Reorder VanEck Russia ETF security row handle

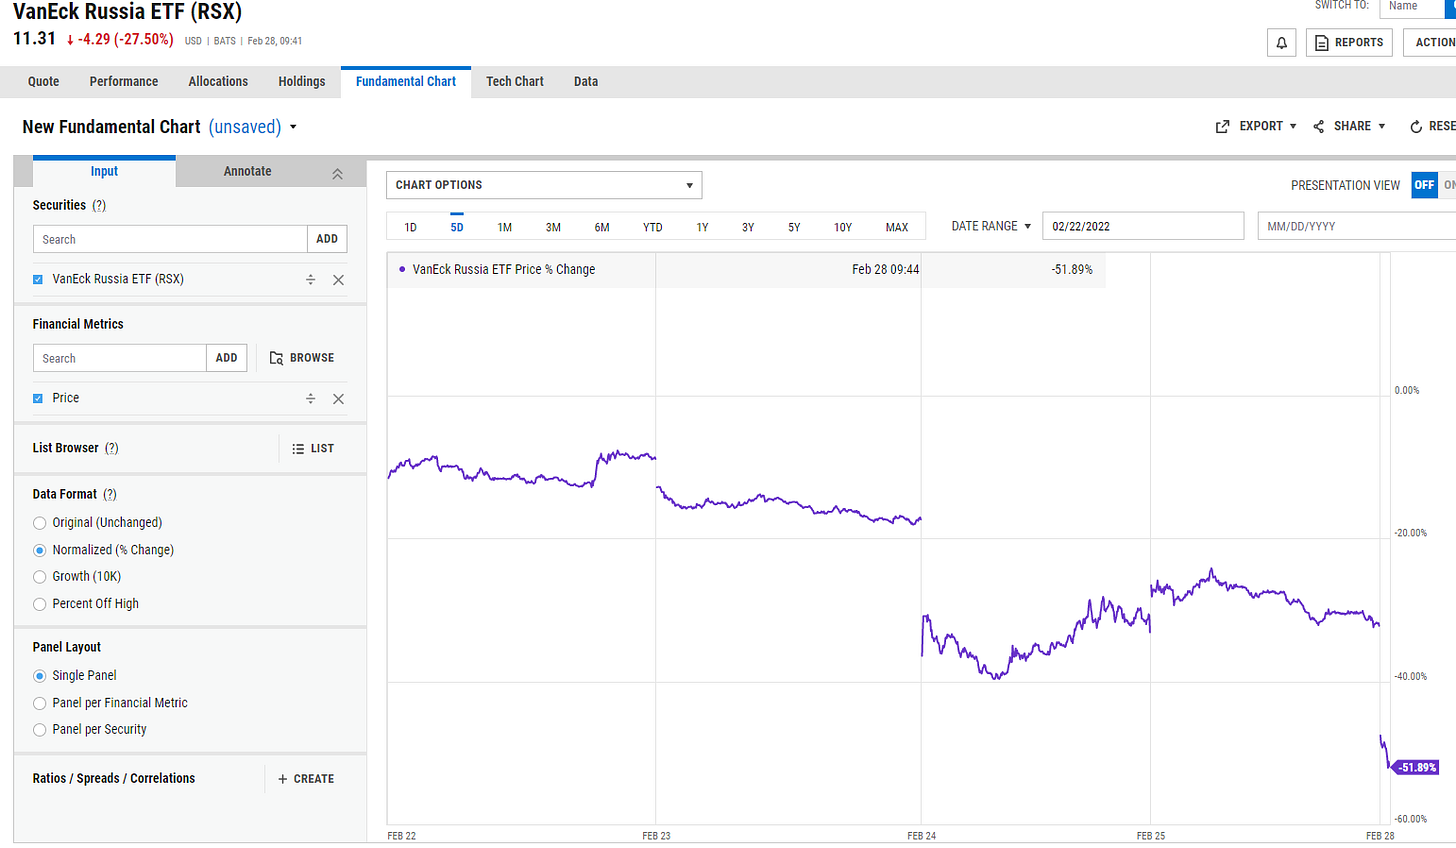tap(311, 279)
